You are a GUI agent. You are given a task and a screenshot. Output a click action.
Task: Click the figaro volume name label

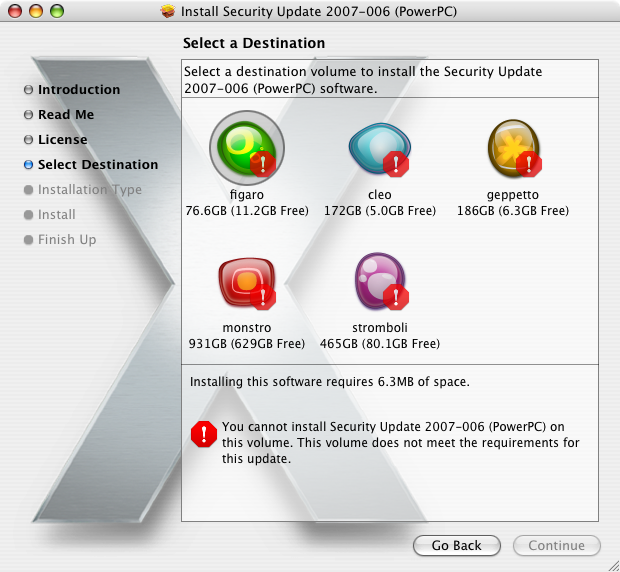[x=247, y=194]
